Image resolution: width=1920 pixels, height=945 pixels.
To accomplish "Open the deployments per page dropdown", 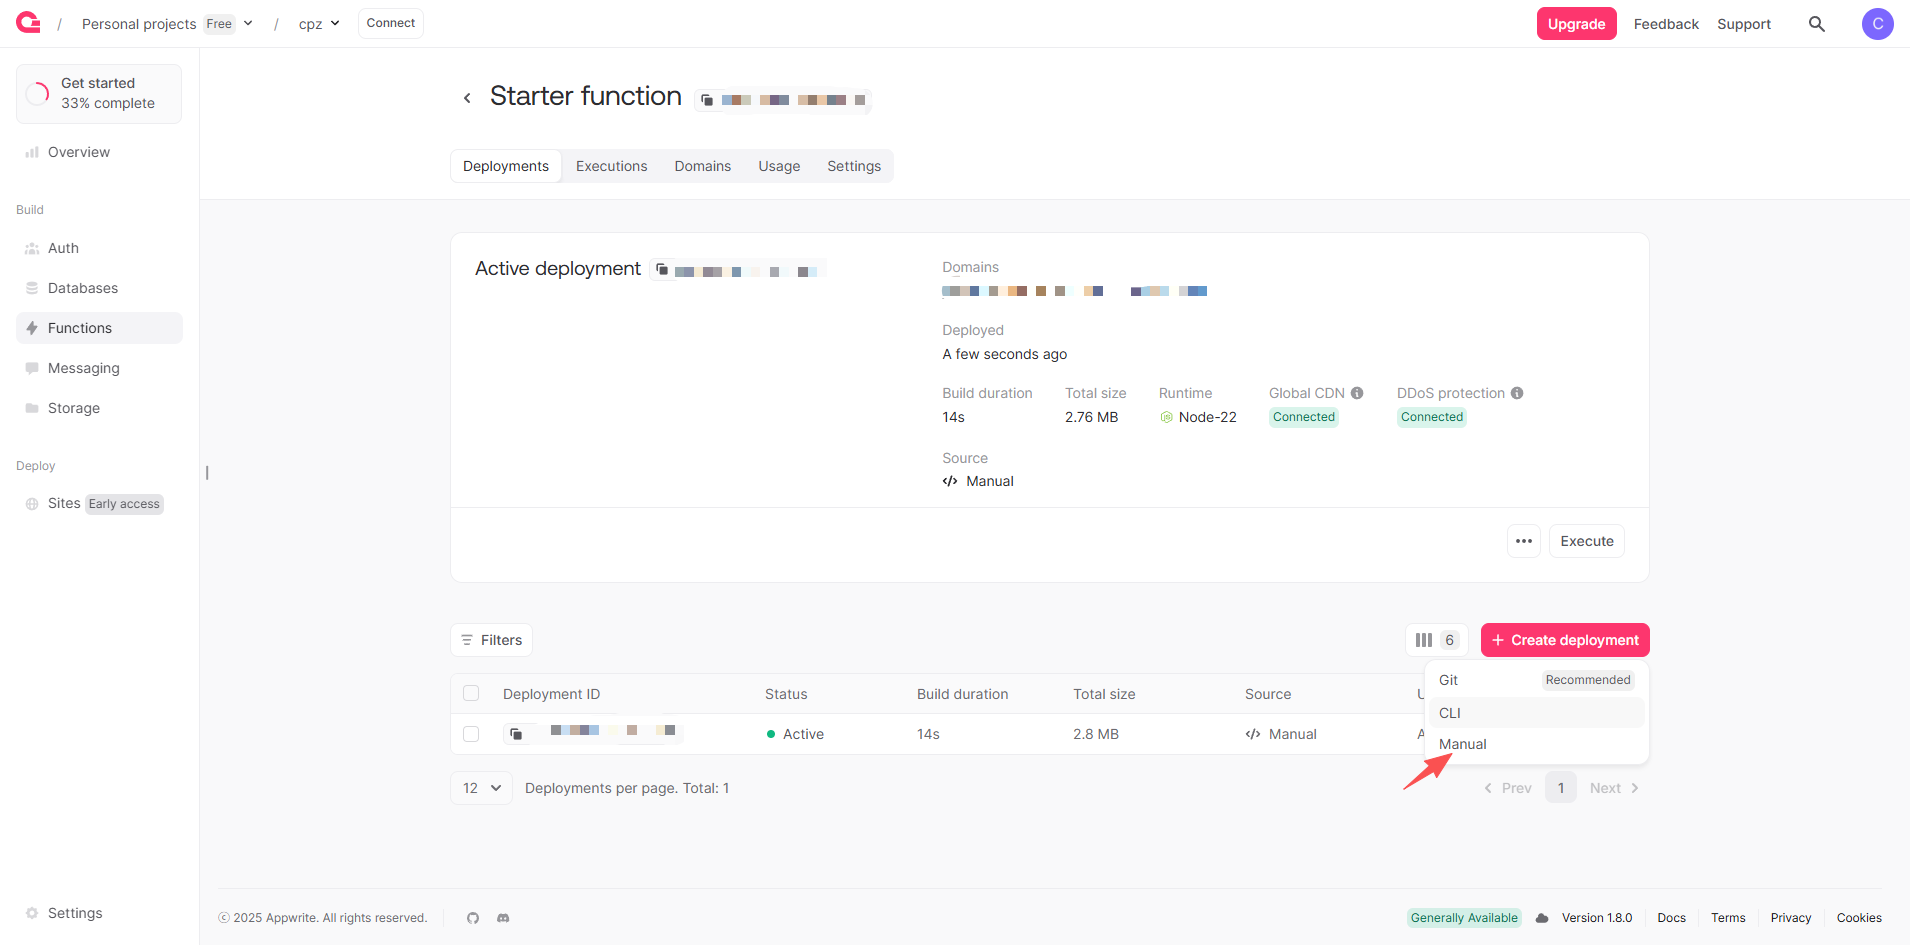I will click(x=482, y=788).
